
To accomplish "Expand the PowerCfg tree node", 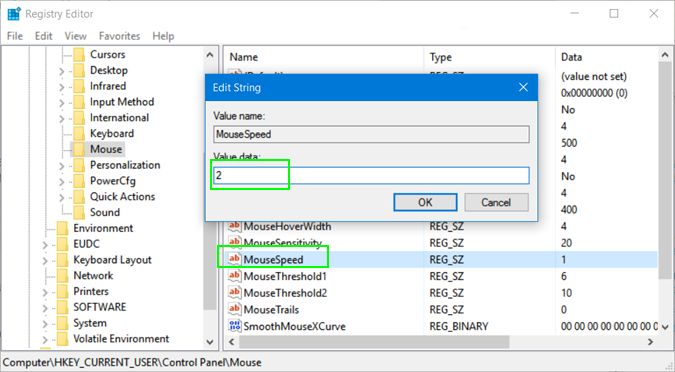I will pos(62,182).
